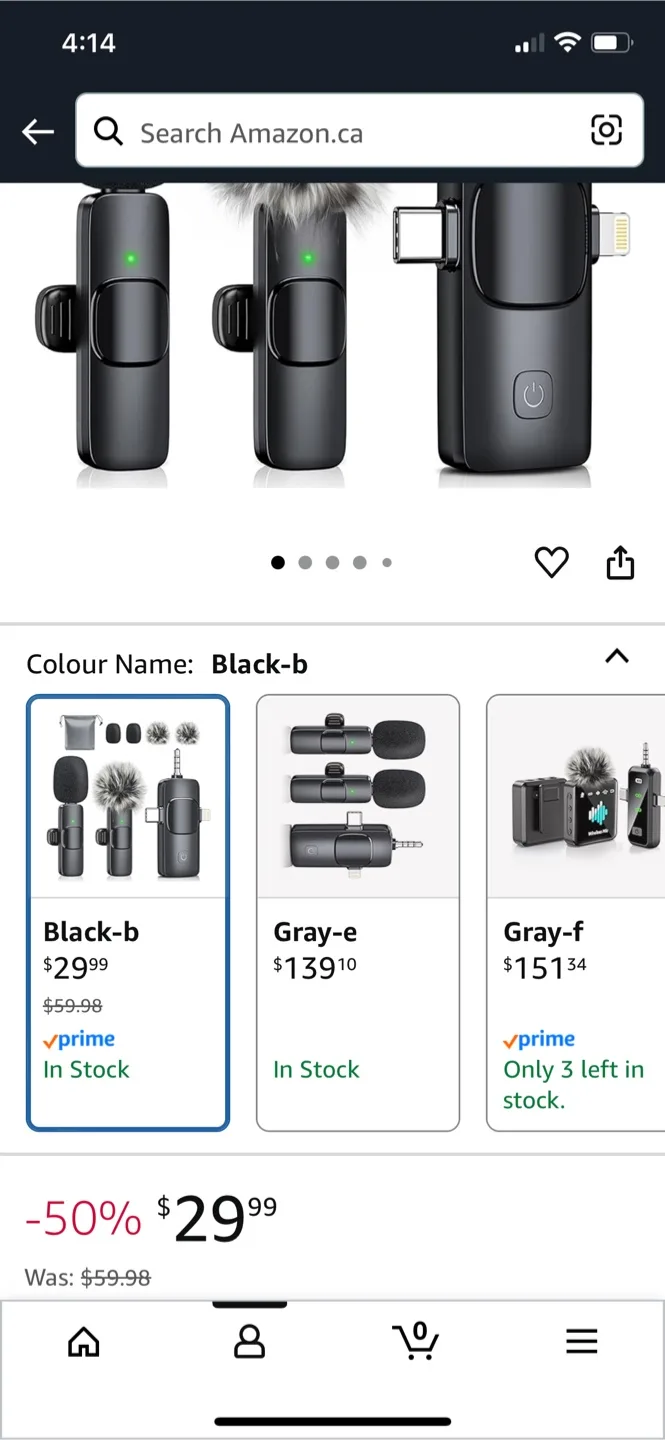Image resolution: width=665 pixels, height=1440 pixels.
Task: Tap the share icon
Action: coord(620,562)
